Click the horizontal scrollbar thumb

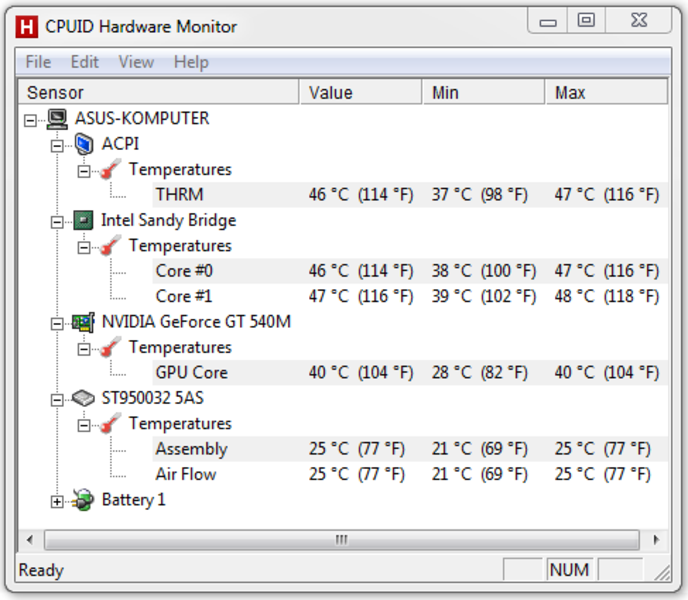click(x=341, y=539)
